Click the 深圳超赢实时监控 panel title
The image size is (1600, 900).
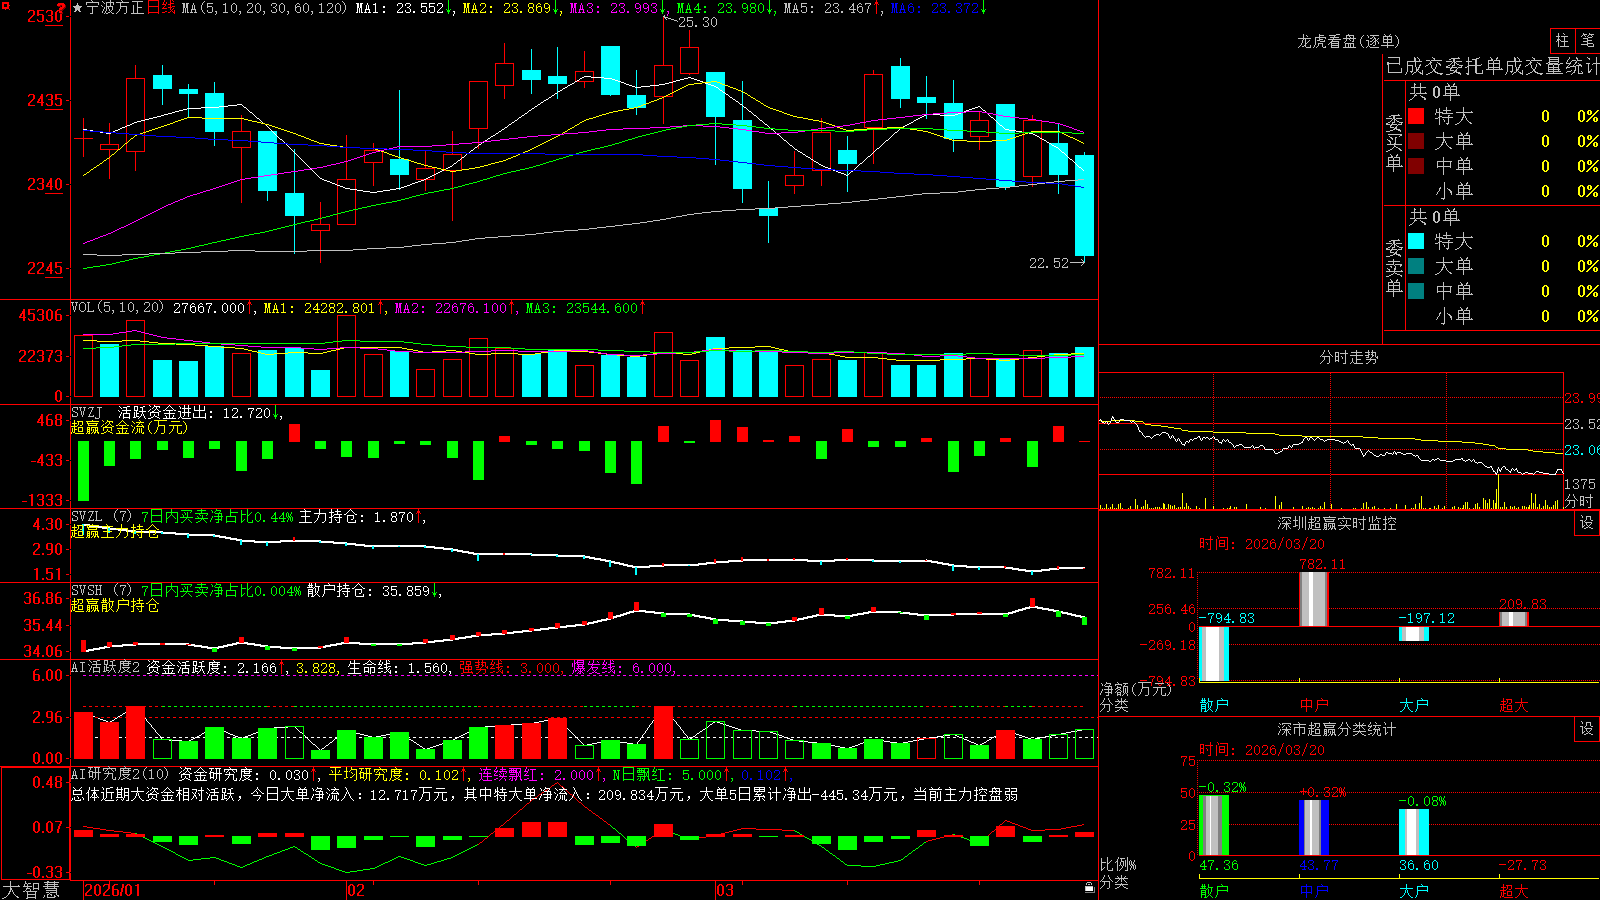[x=1337, y=523]
